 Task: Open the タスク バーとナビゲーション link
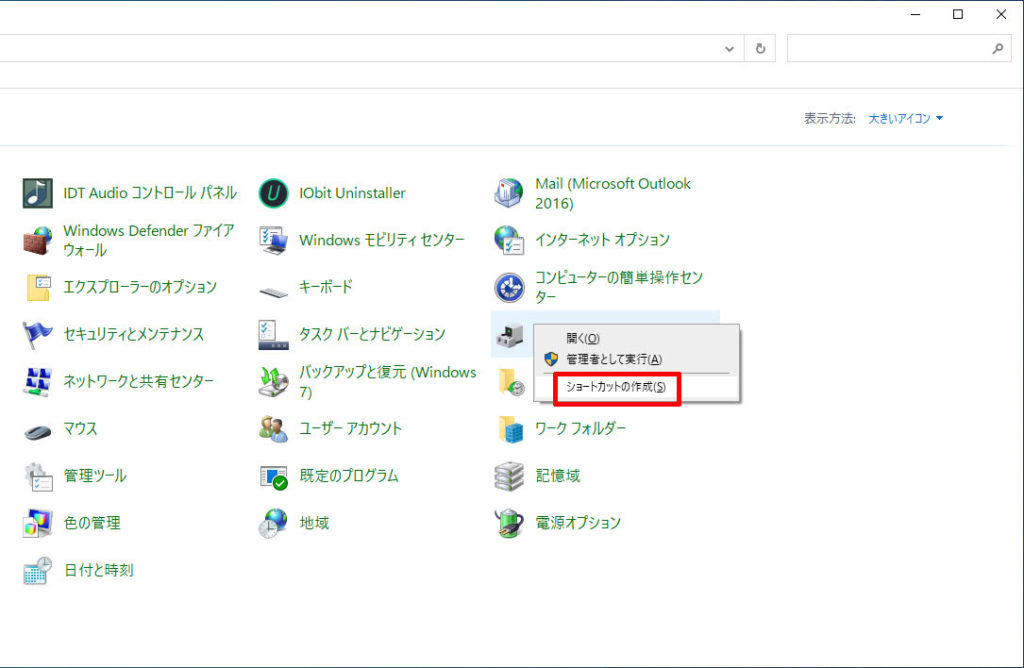coord(372,334)
